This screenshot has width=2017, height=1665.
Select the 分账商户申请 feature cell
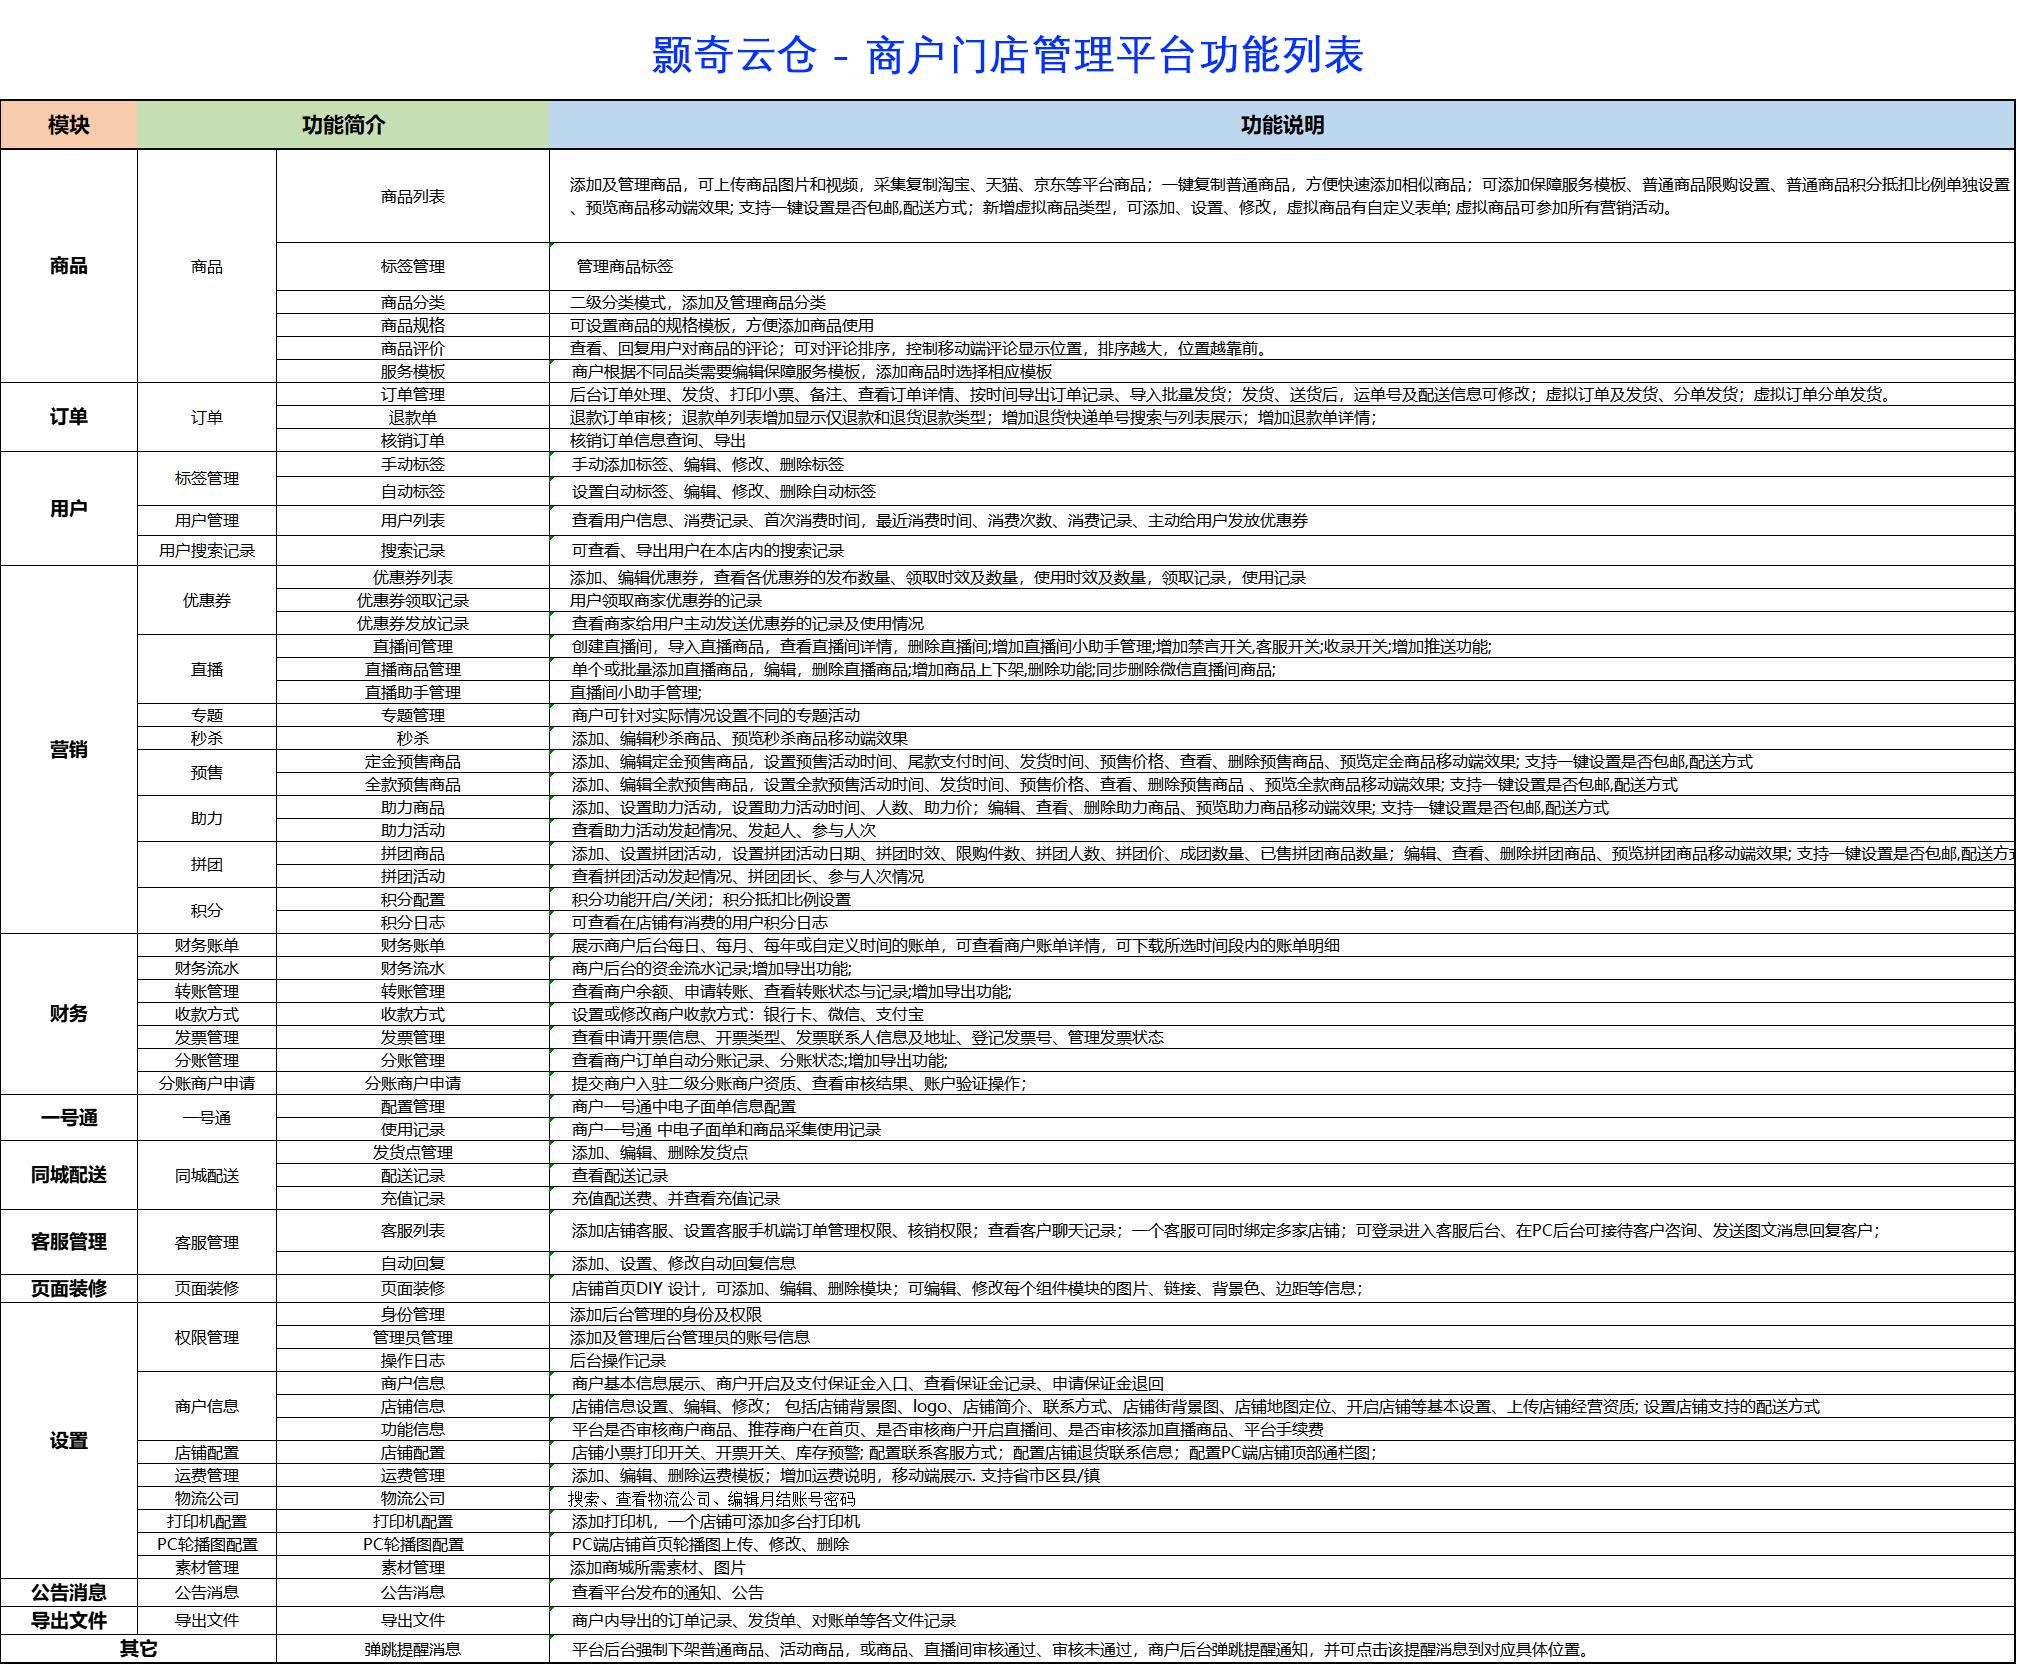tap(412, 1084)
